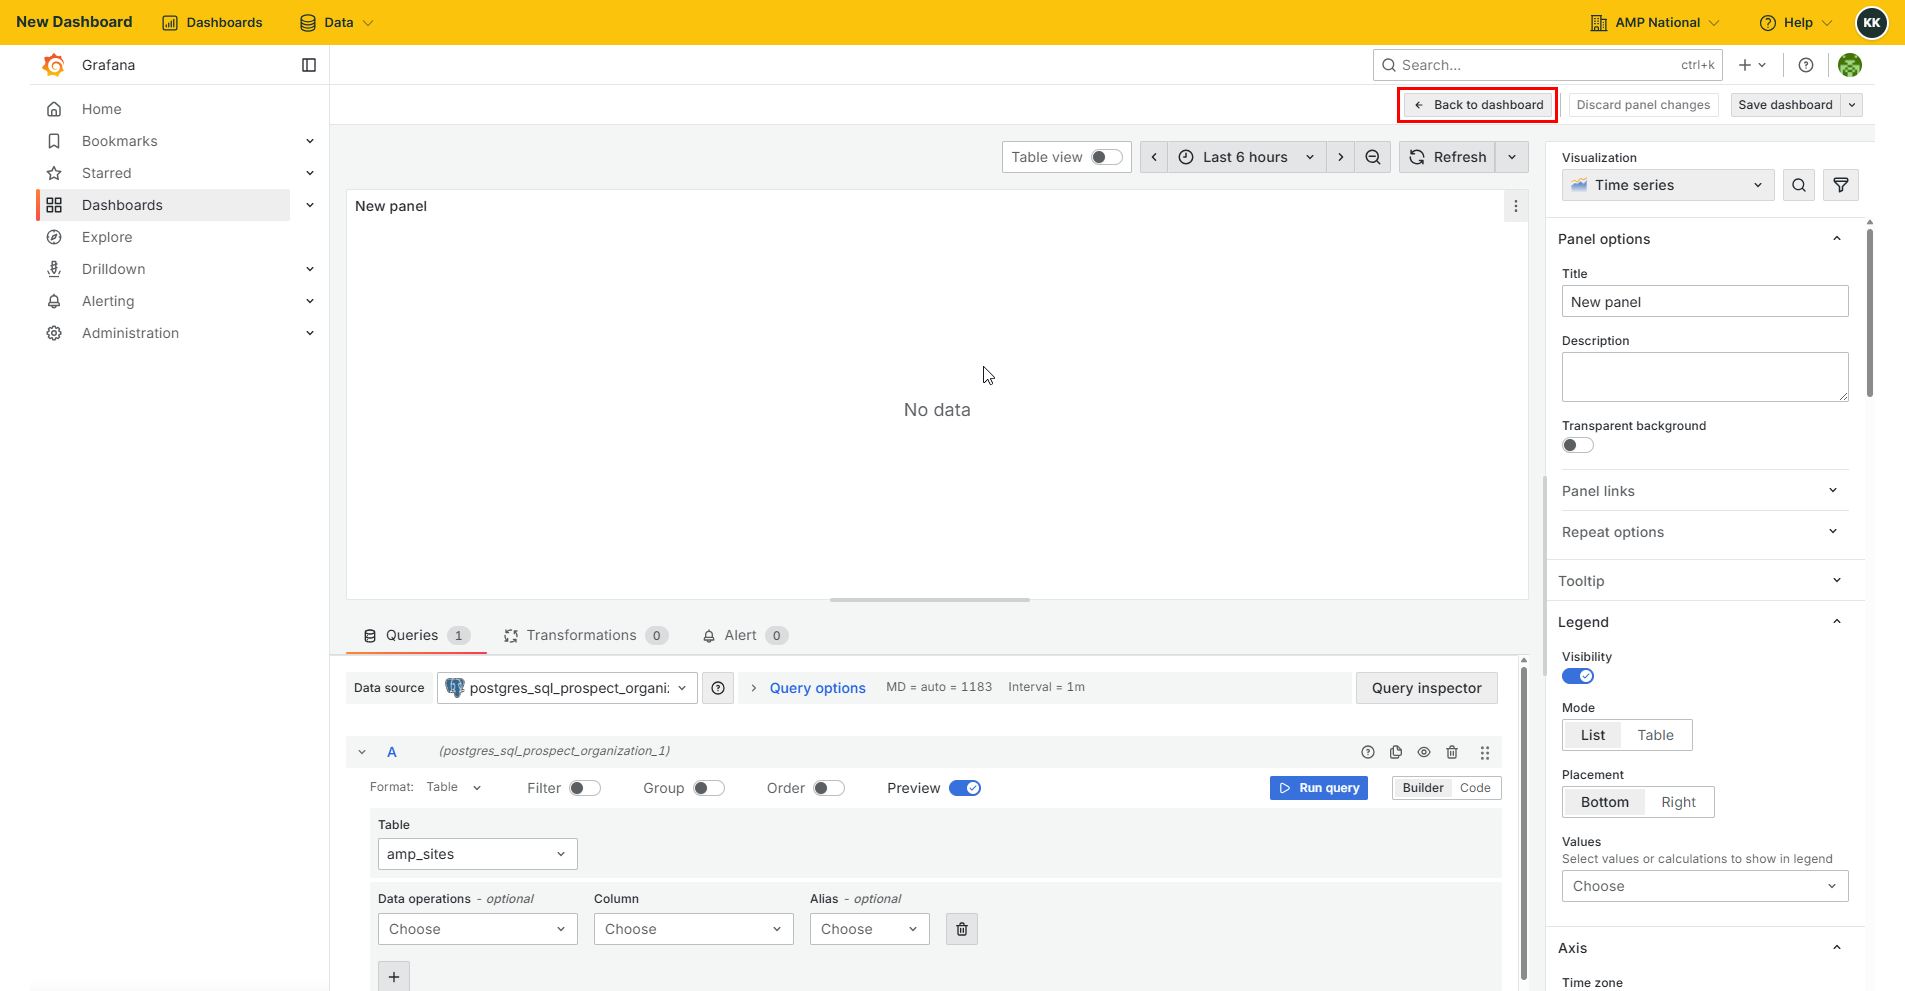Open the Time series visualization dropdown
The height and width of the screenshot is (991, 1905).
tap(1668, 185)
